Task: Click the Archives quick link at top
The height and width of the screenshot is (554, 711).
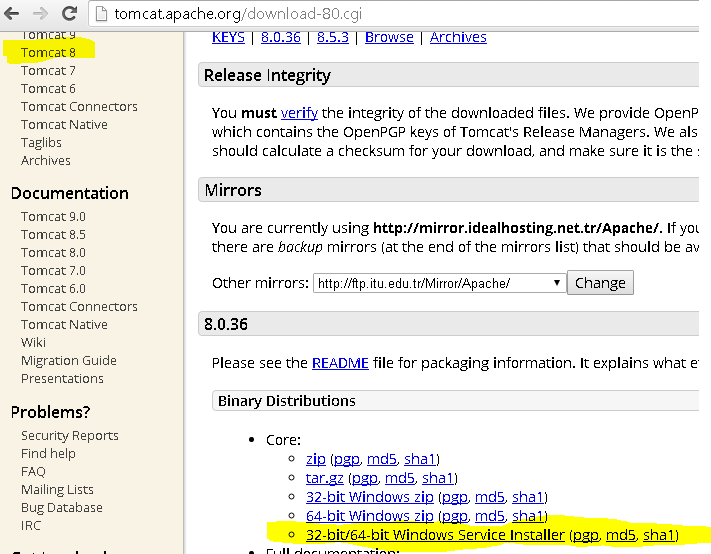Action: (458, 37)
